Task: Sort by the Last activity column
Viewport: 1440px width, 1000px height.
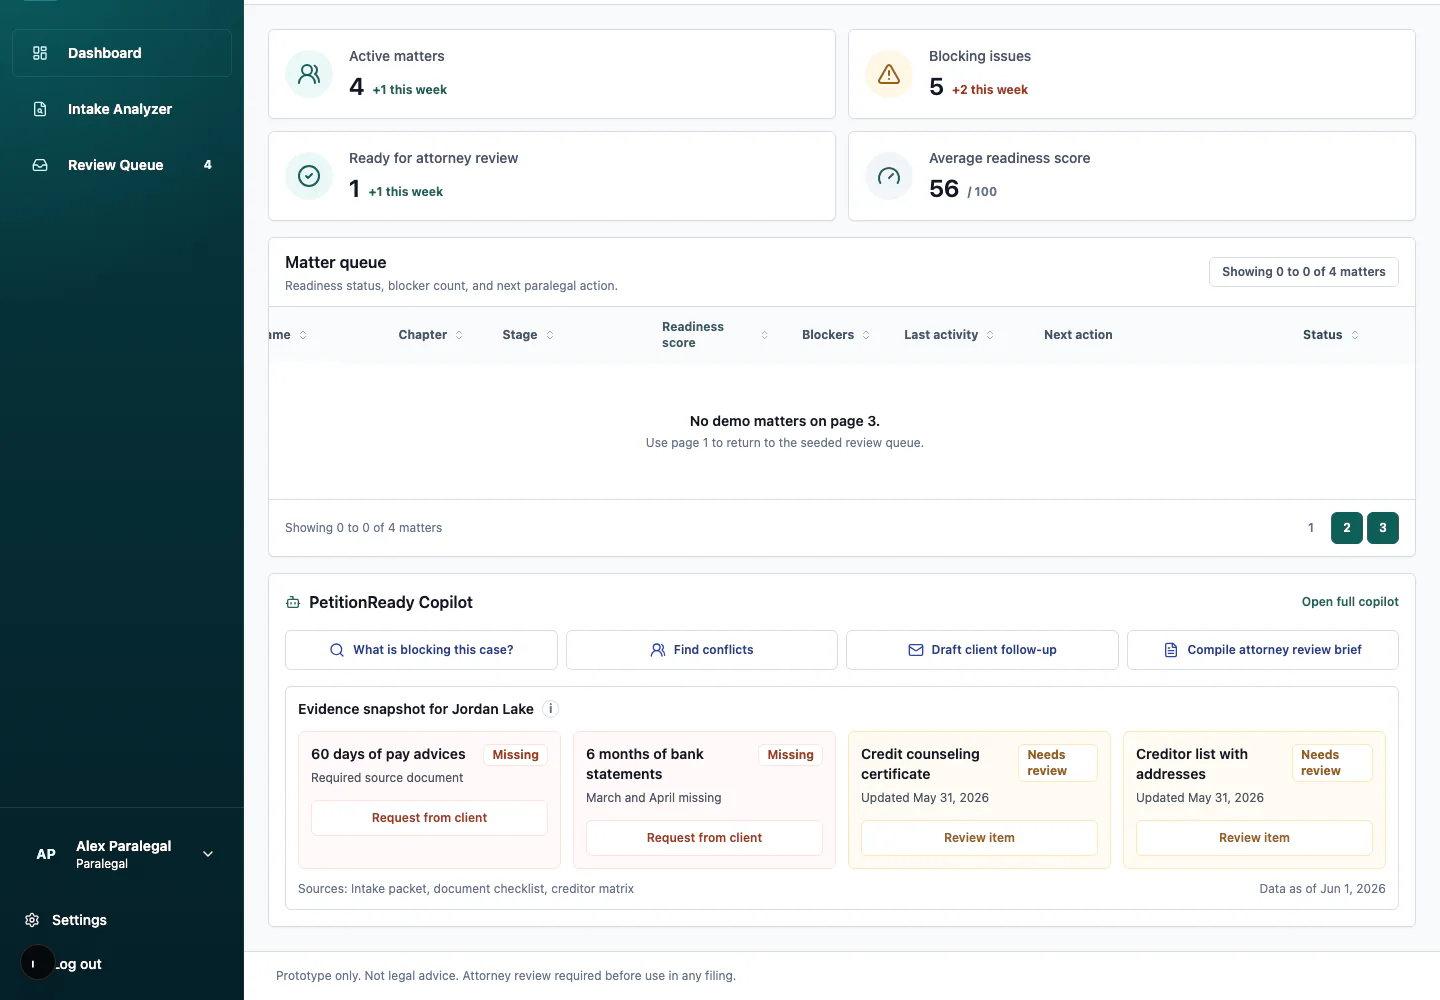Action: 949,335
